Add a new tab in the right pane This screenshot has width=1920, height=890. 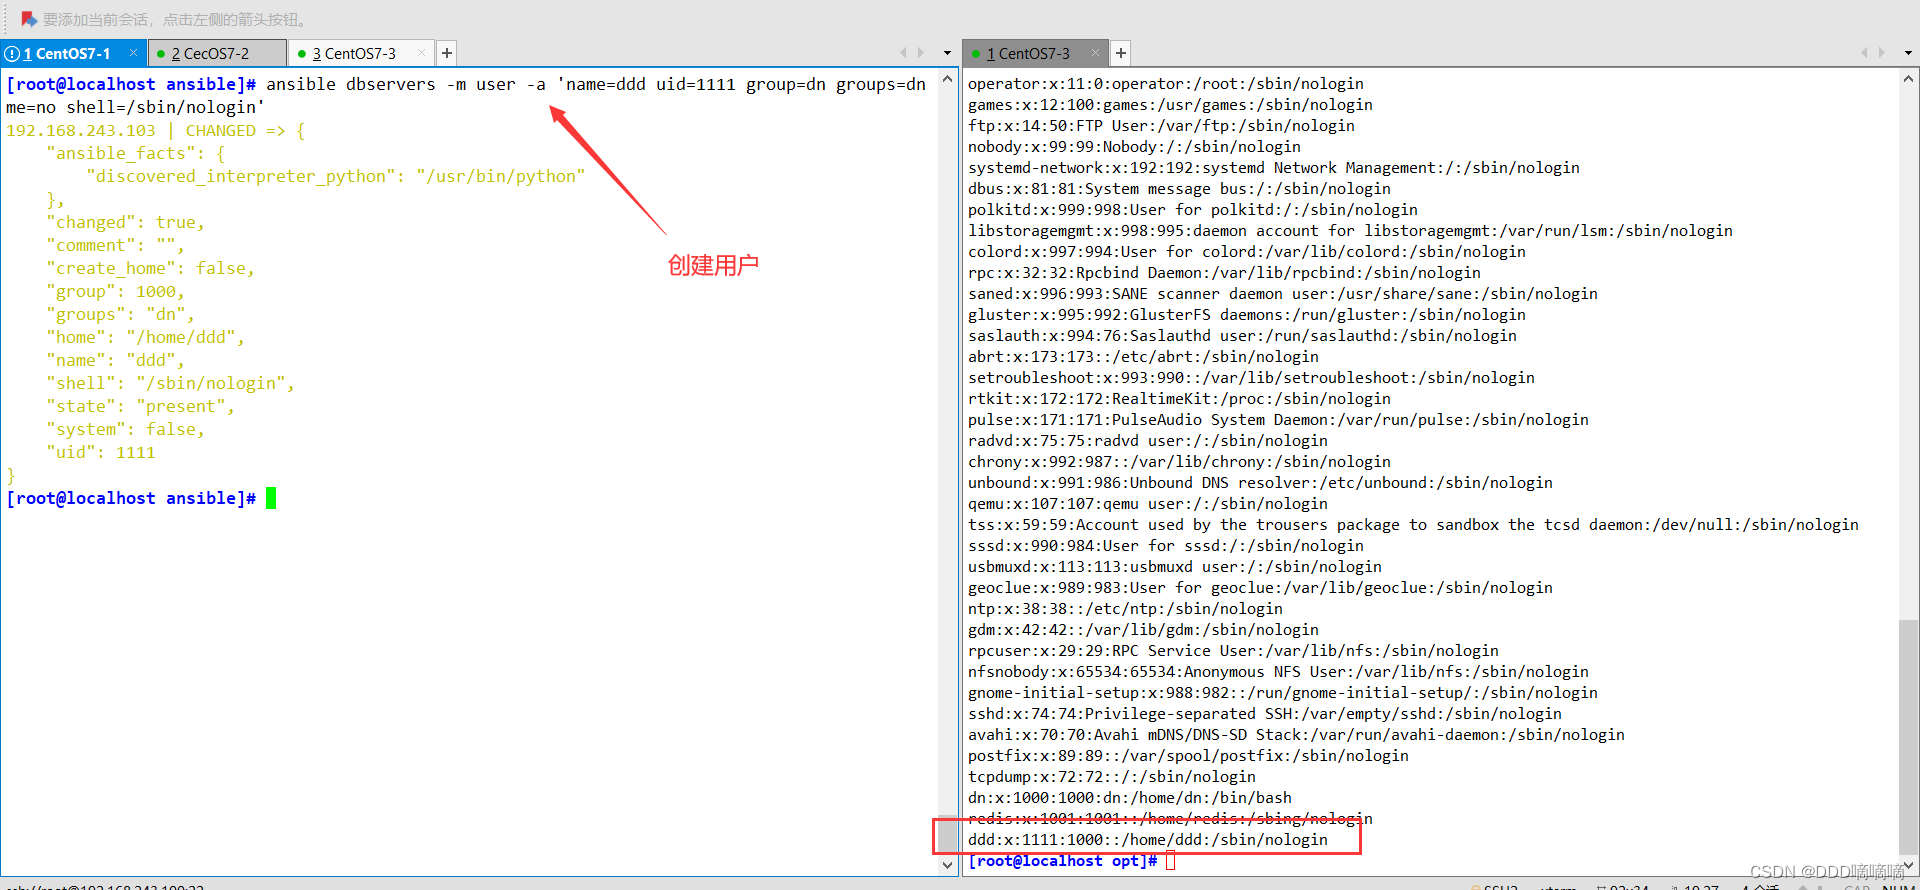pyautogui.click(x=1121, y=53)
